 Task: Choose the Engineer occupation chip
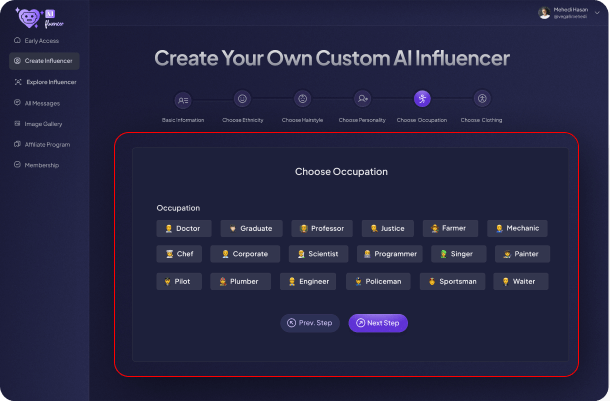[308, 281]
